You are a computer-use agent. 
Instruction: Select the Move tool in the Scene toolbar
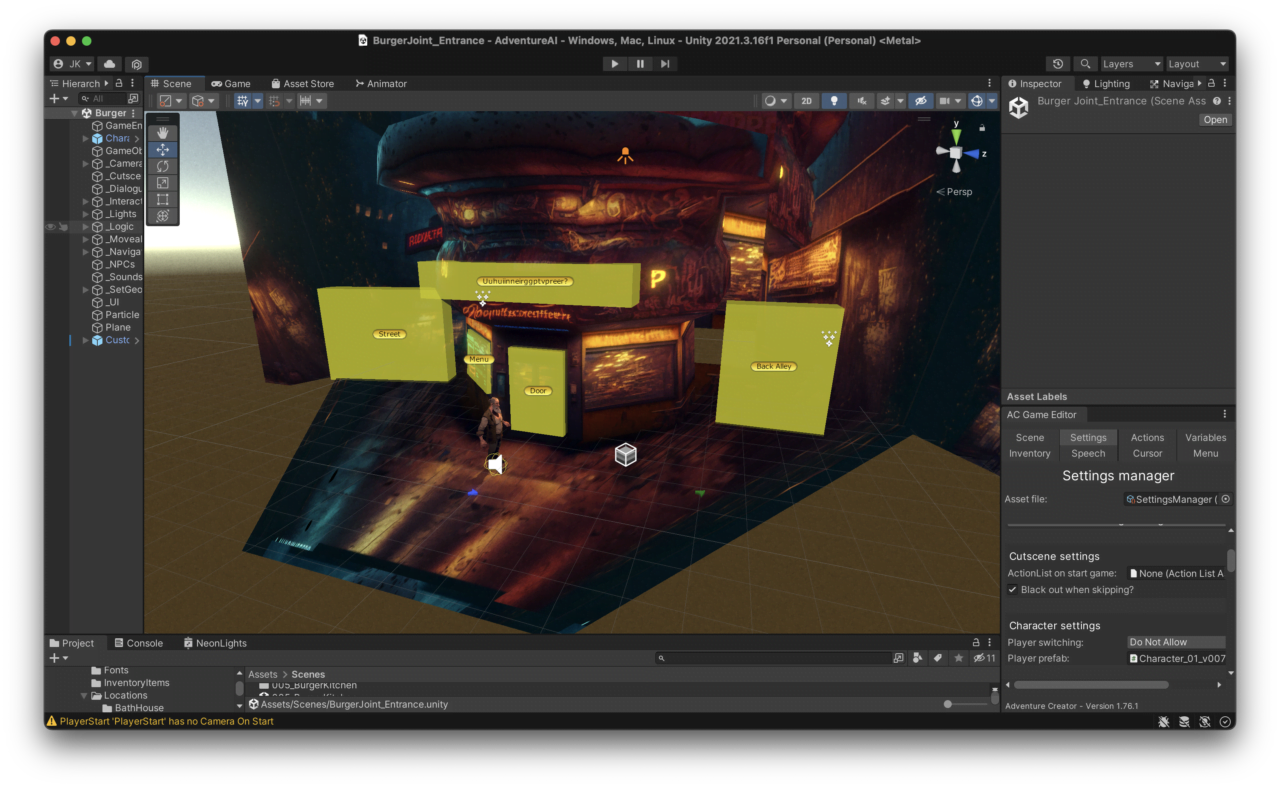(x=162, y=149)
